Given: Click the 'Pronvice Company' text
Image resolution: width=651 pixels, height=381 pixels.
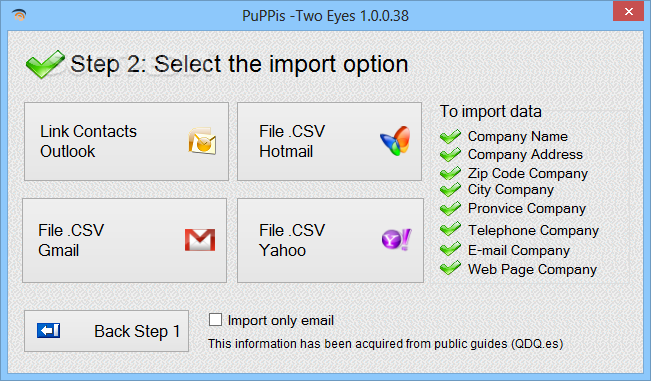Looking at the screenshot, I should pos(527,209).
